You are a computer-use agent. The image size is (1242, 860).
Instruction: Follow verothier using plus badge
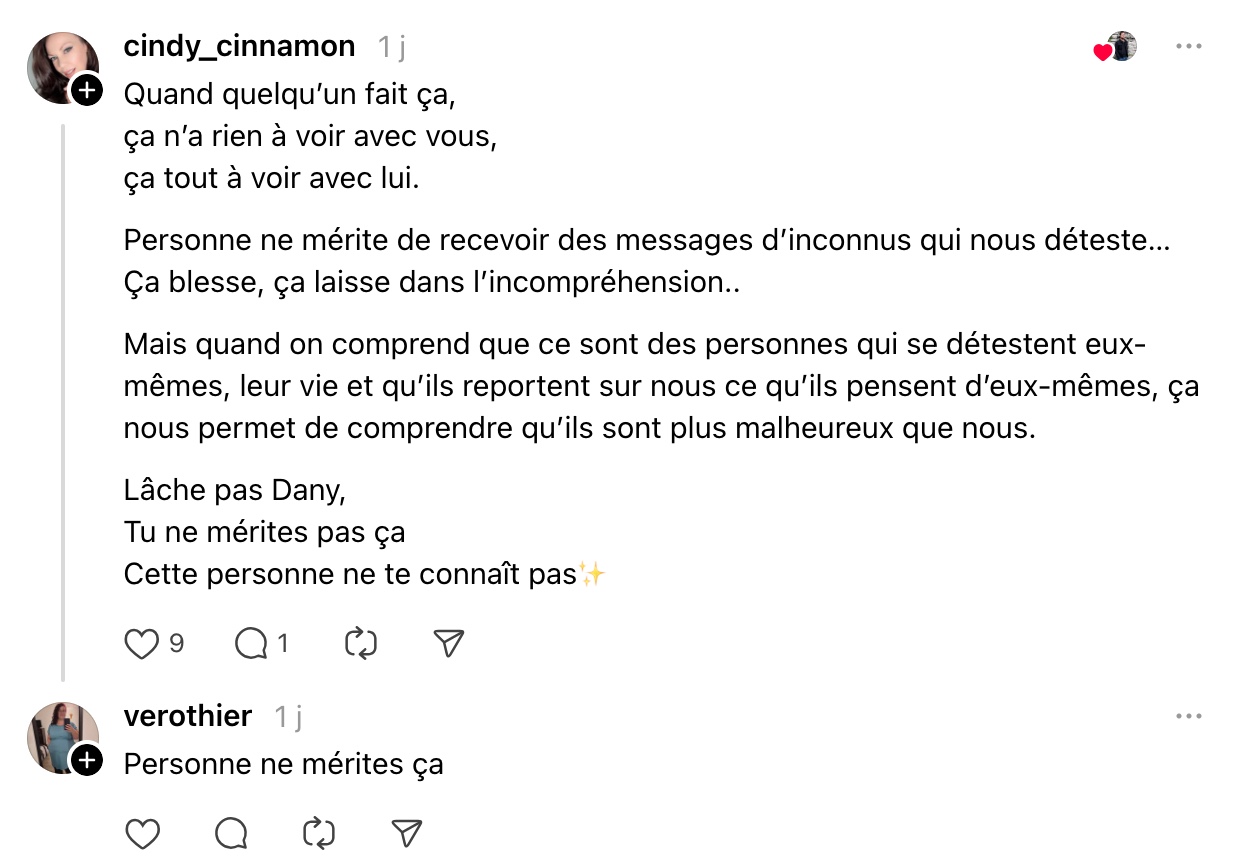click(x=88, y=762)
